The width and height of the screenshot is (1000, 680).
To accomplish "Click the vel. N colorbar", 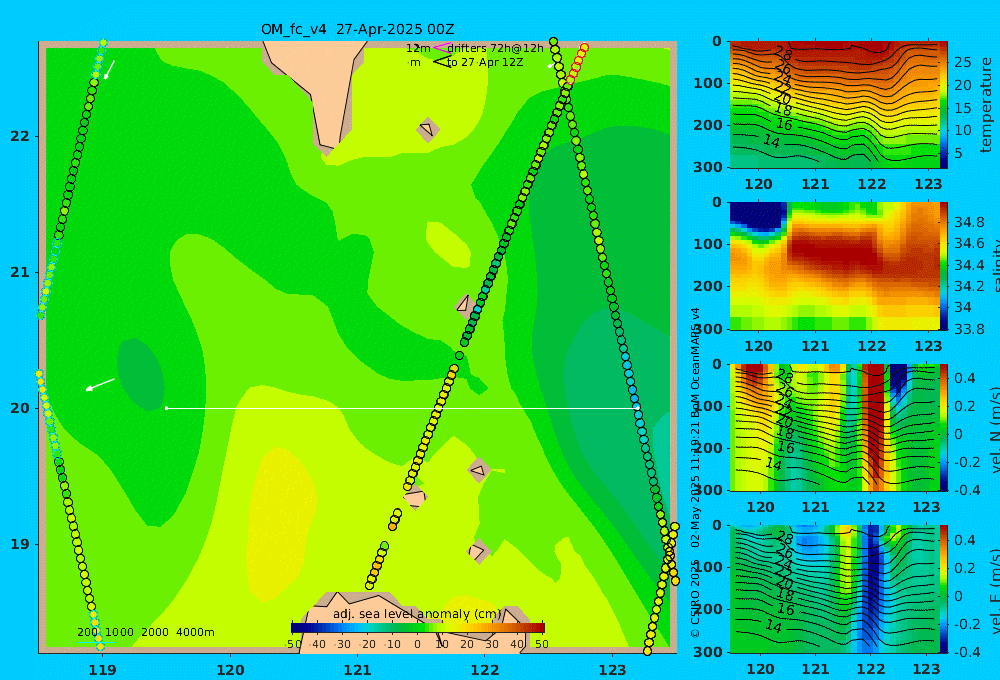I will pyautogui.click(x=943, y=427).
